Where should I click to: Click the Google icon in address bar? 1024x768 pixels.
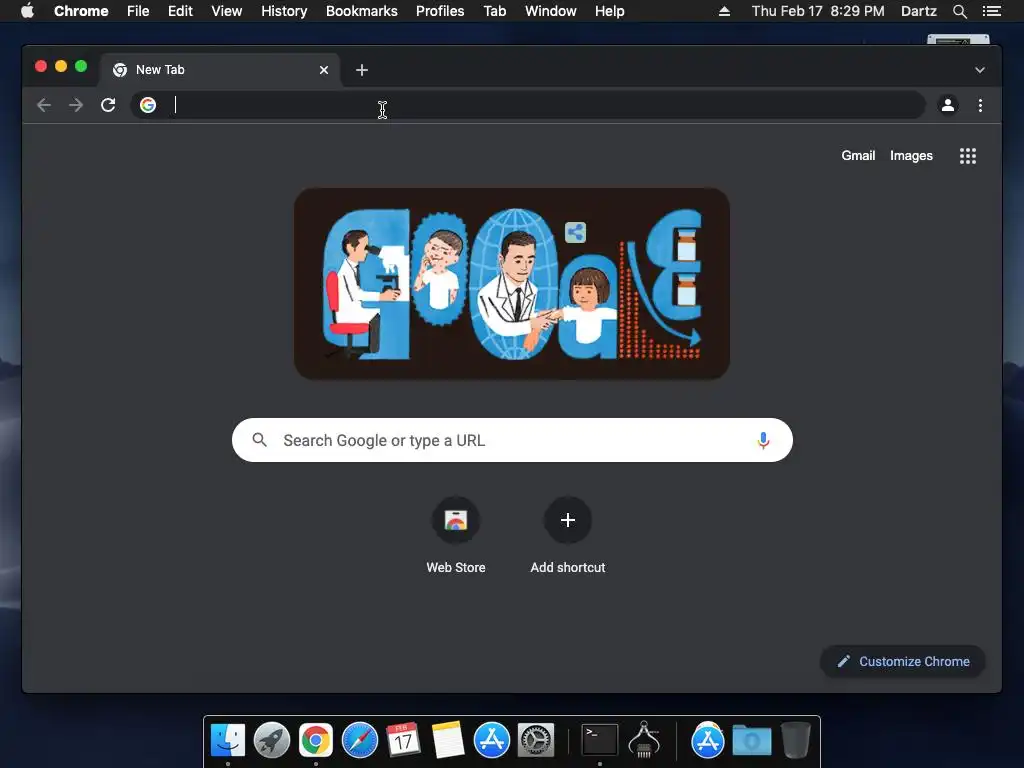point(148,105)
